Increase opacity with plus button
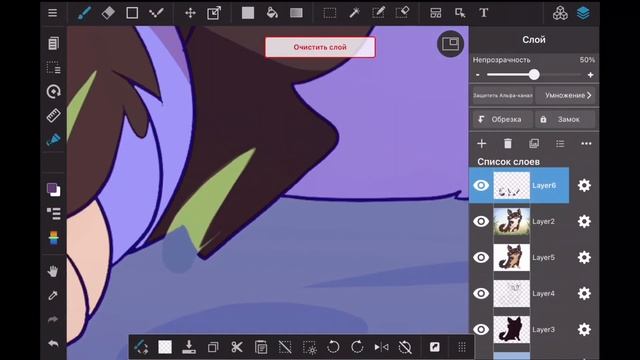This screenshot has height=360, width=640. pyautogui.click(x=590, y=75)
